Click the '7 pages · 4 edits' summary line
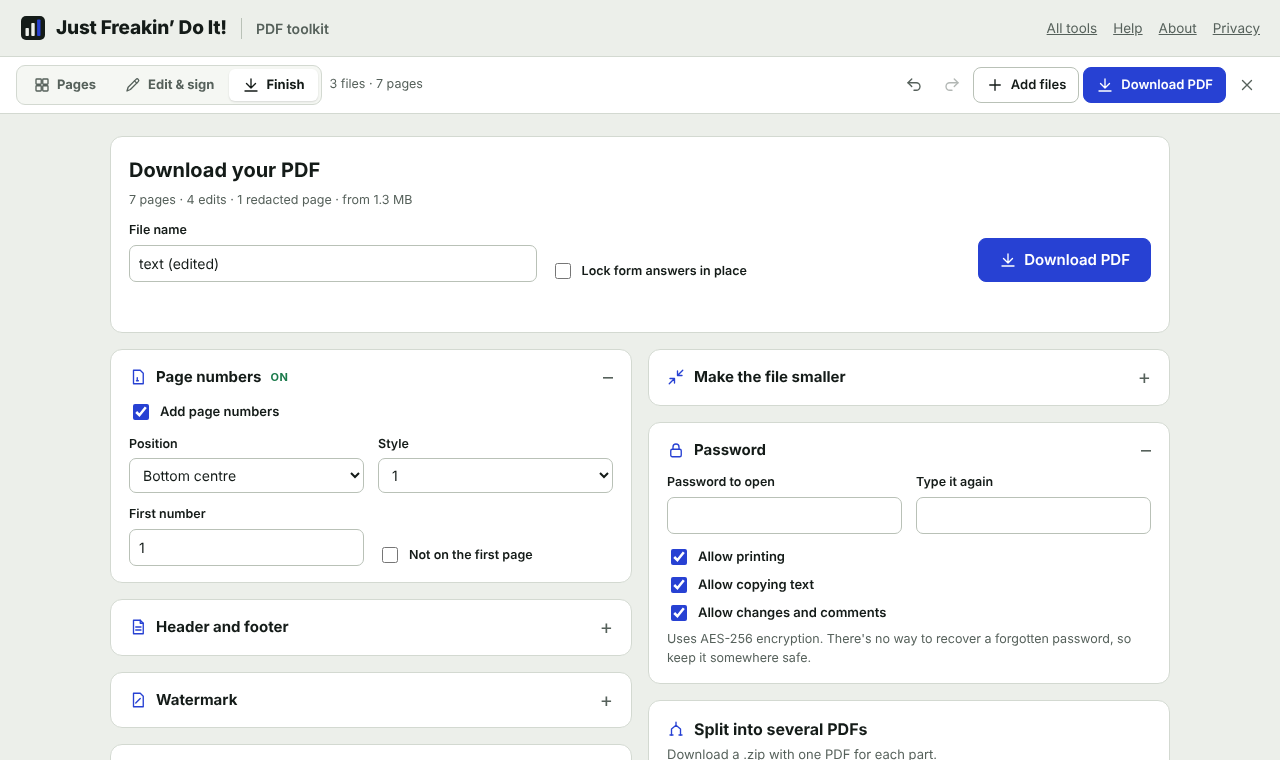This screenshot has width=1280, height=760. pos(270,200)
